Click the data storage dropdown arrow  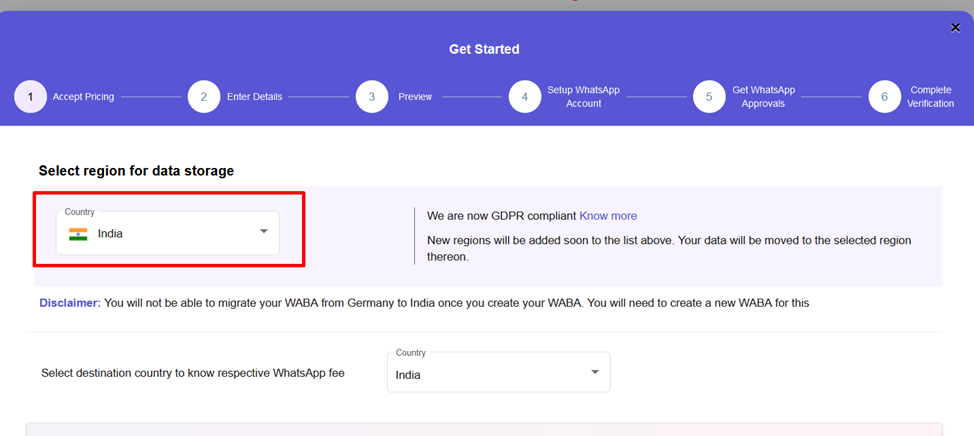[263, 231]
